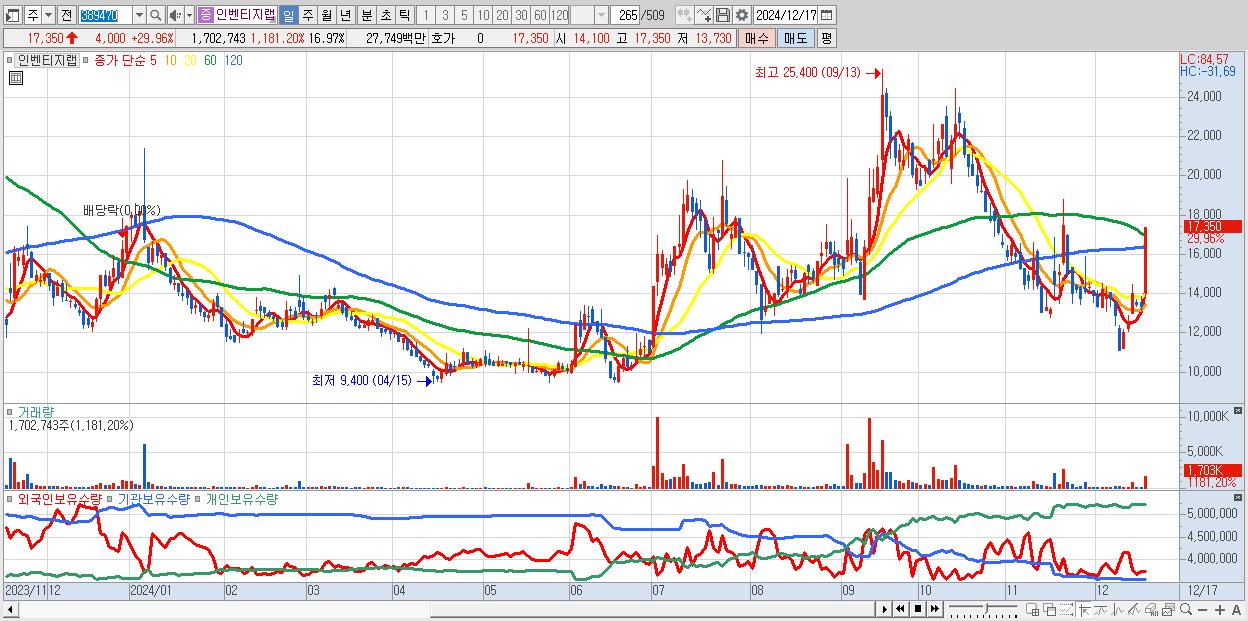
Task: Select the 일 (daily) period toggle
Action: [288, 15]
